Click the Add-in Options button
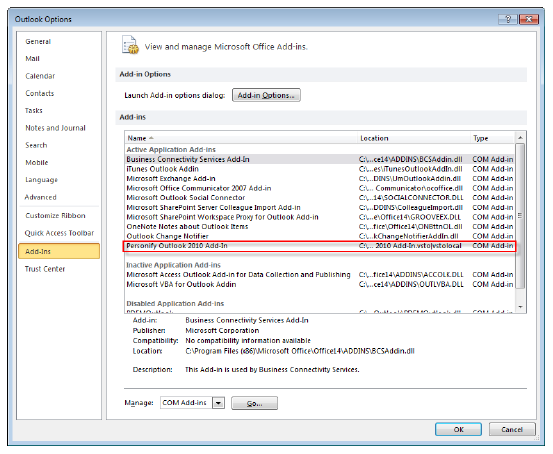This screenshot has width=553, height=454. pyautogui.click(x=266, y=95)
